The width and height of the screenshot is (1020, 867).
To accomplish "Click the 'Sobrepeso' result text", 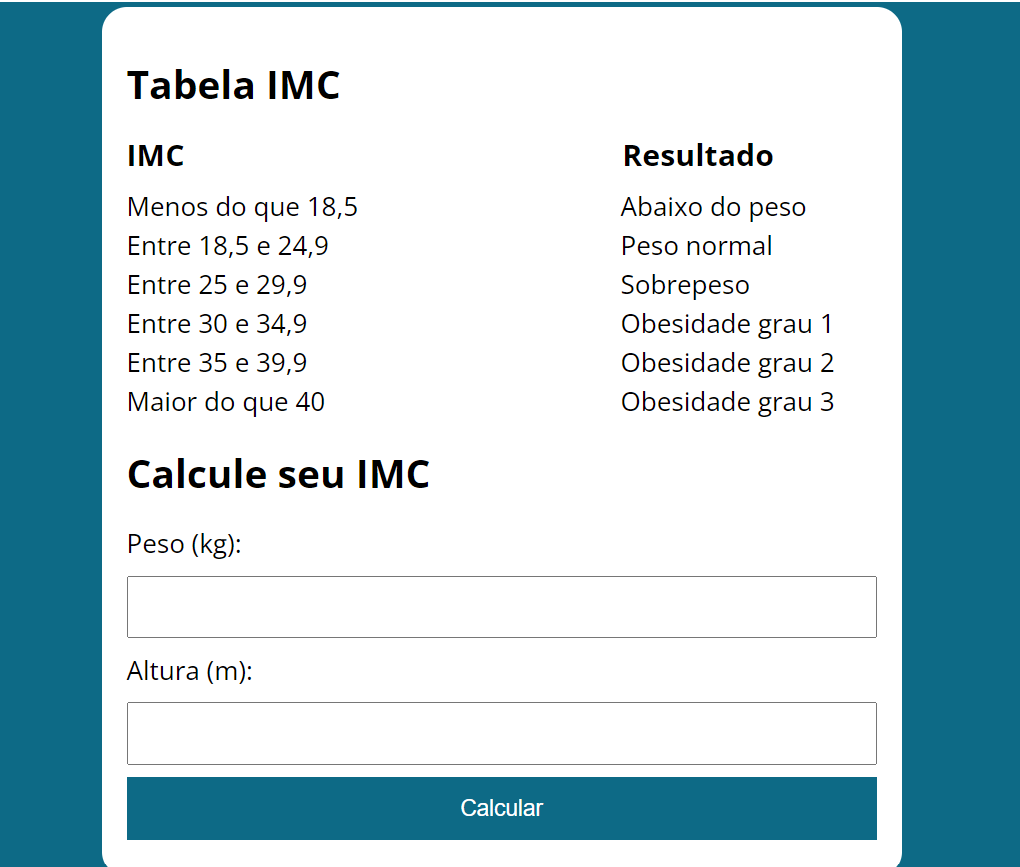I will click(684, 285).
